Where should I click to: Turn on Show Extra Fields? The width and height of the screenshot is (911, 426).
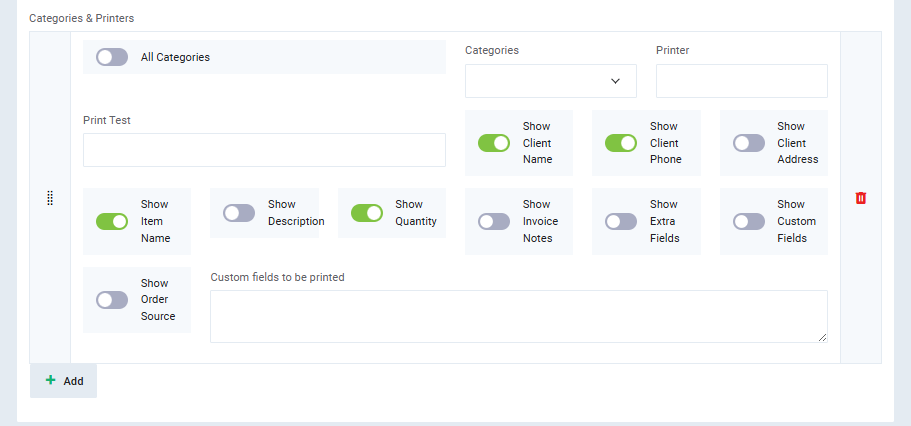tap(621, 221)
